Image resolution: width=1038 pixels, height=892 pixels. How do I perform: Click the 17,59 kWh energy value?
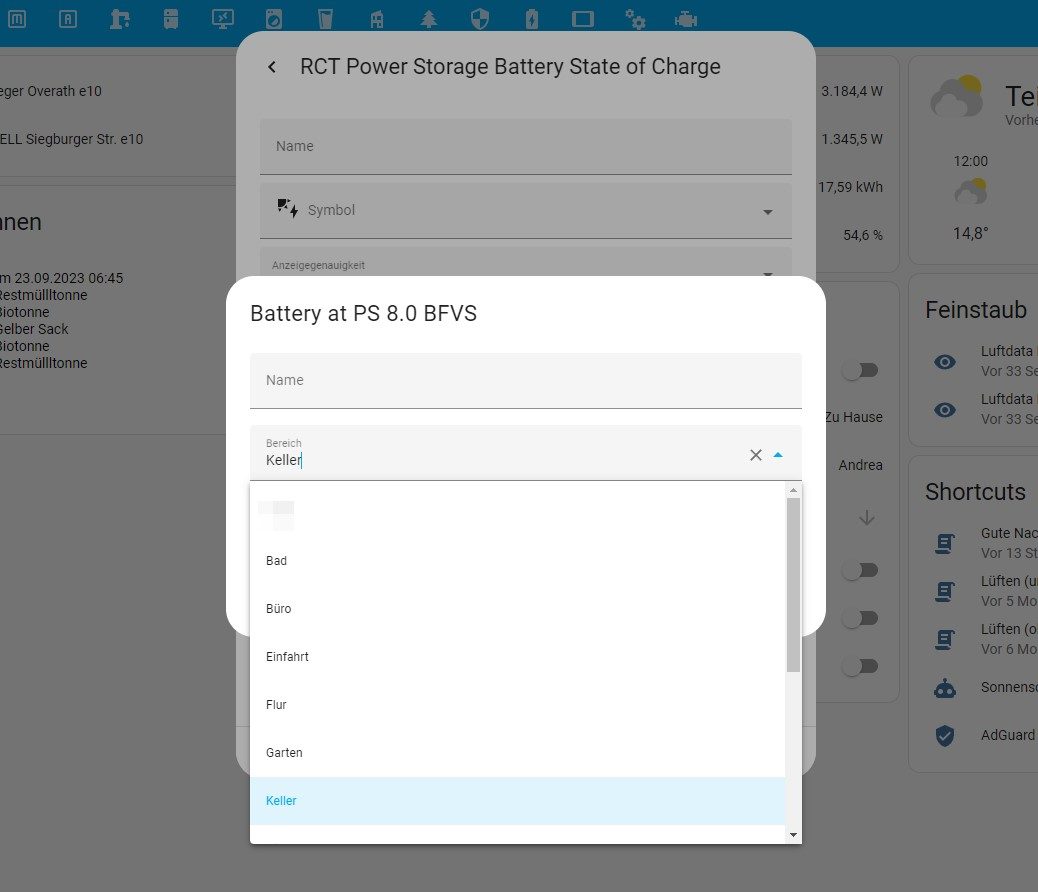(850, 187)
